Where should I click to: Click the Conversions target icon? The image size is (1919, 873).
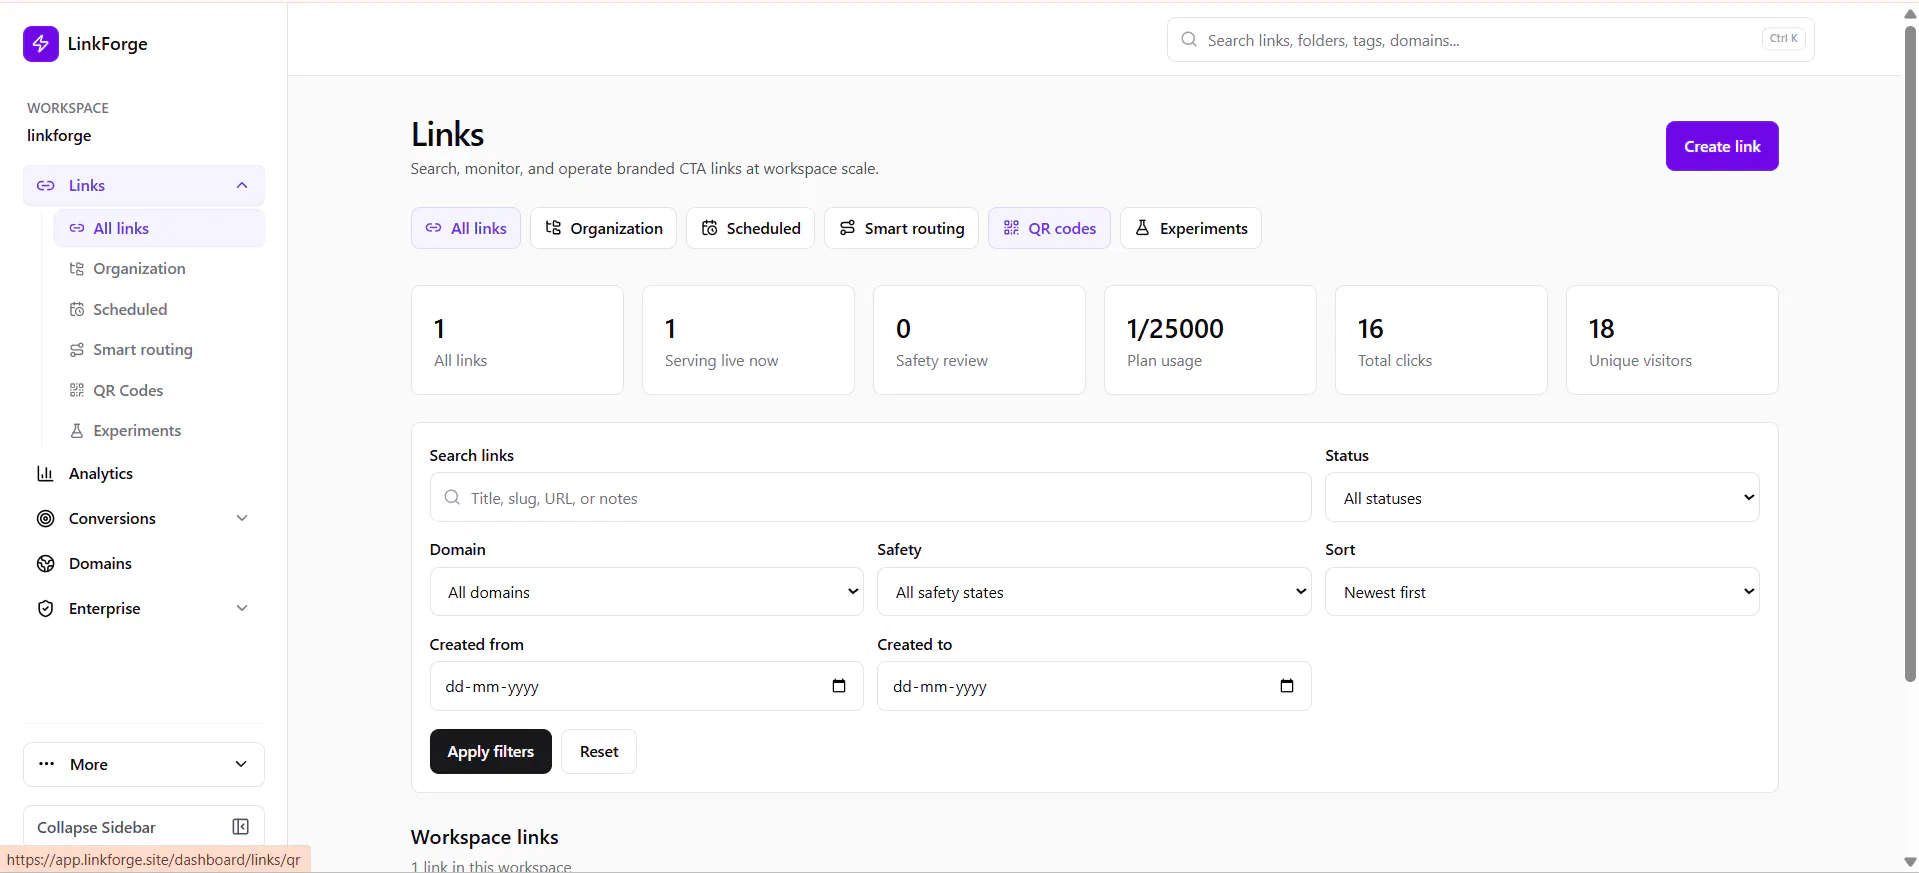click(46, 519)
